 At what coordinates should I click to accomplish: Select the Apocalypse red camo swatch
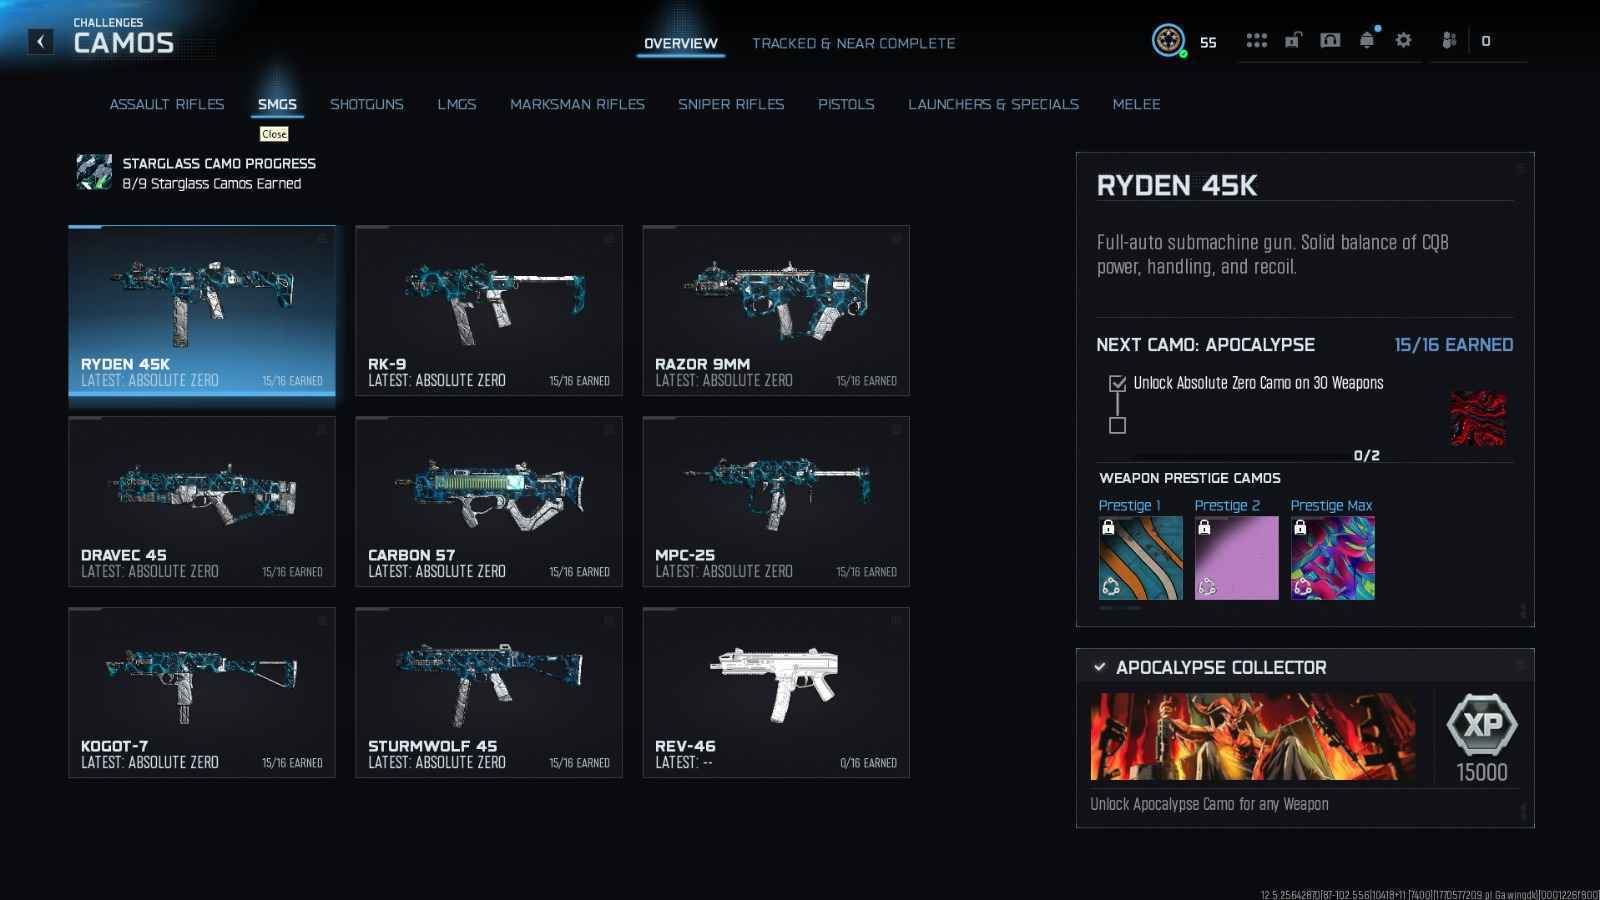point(1478,418)
